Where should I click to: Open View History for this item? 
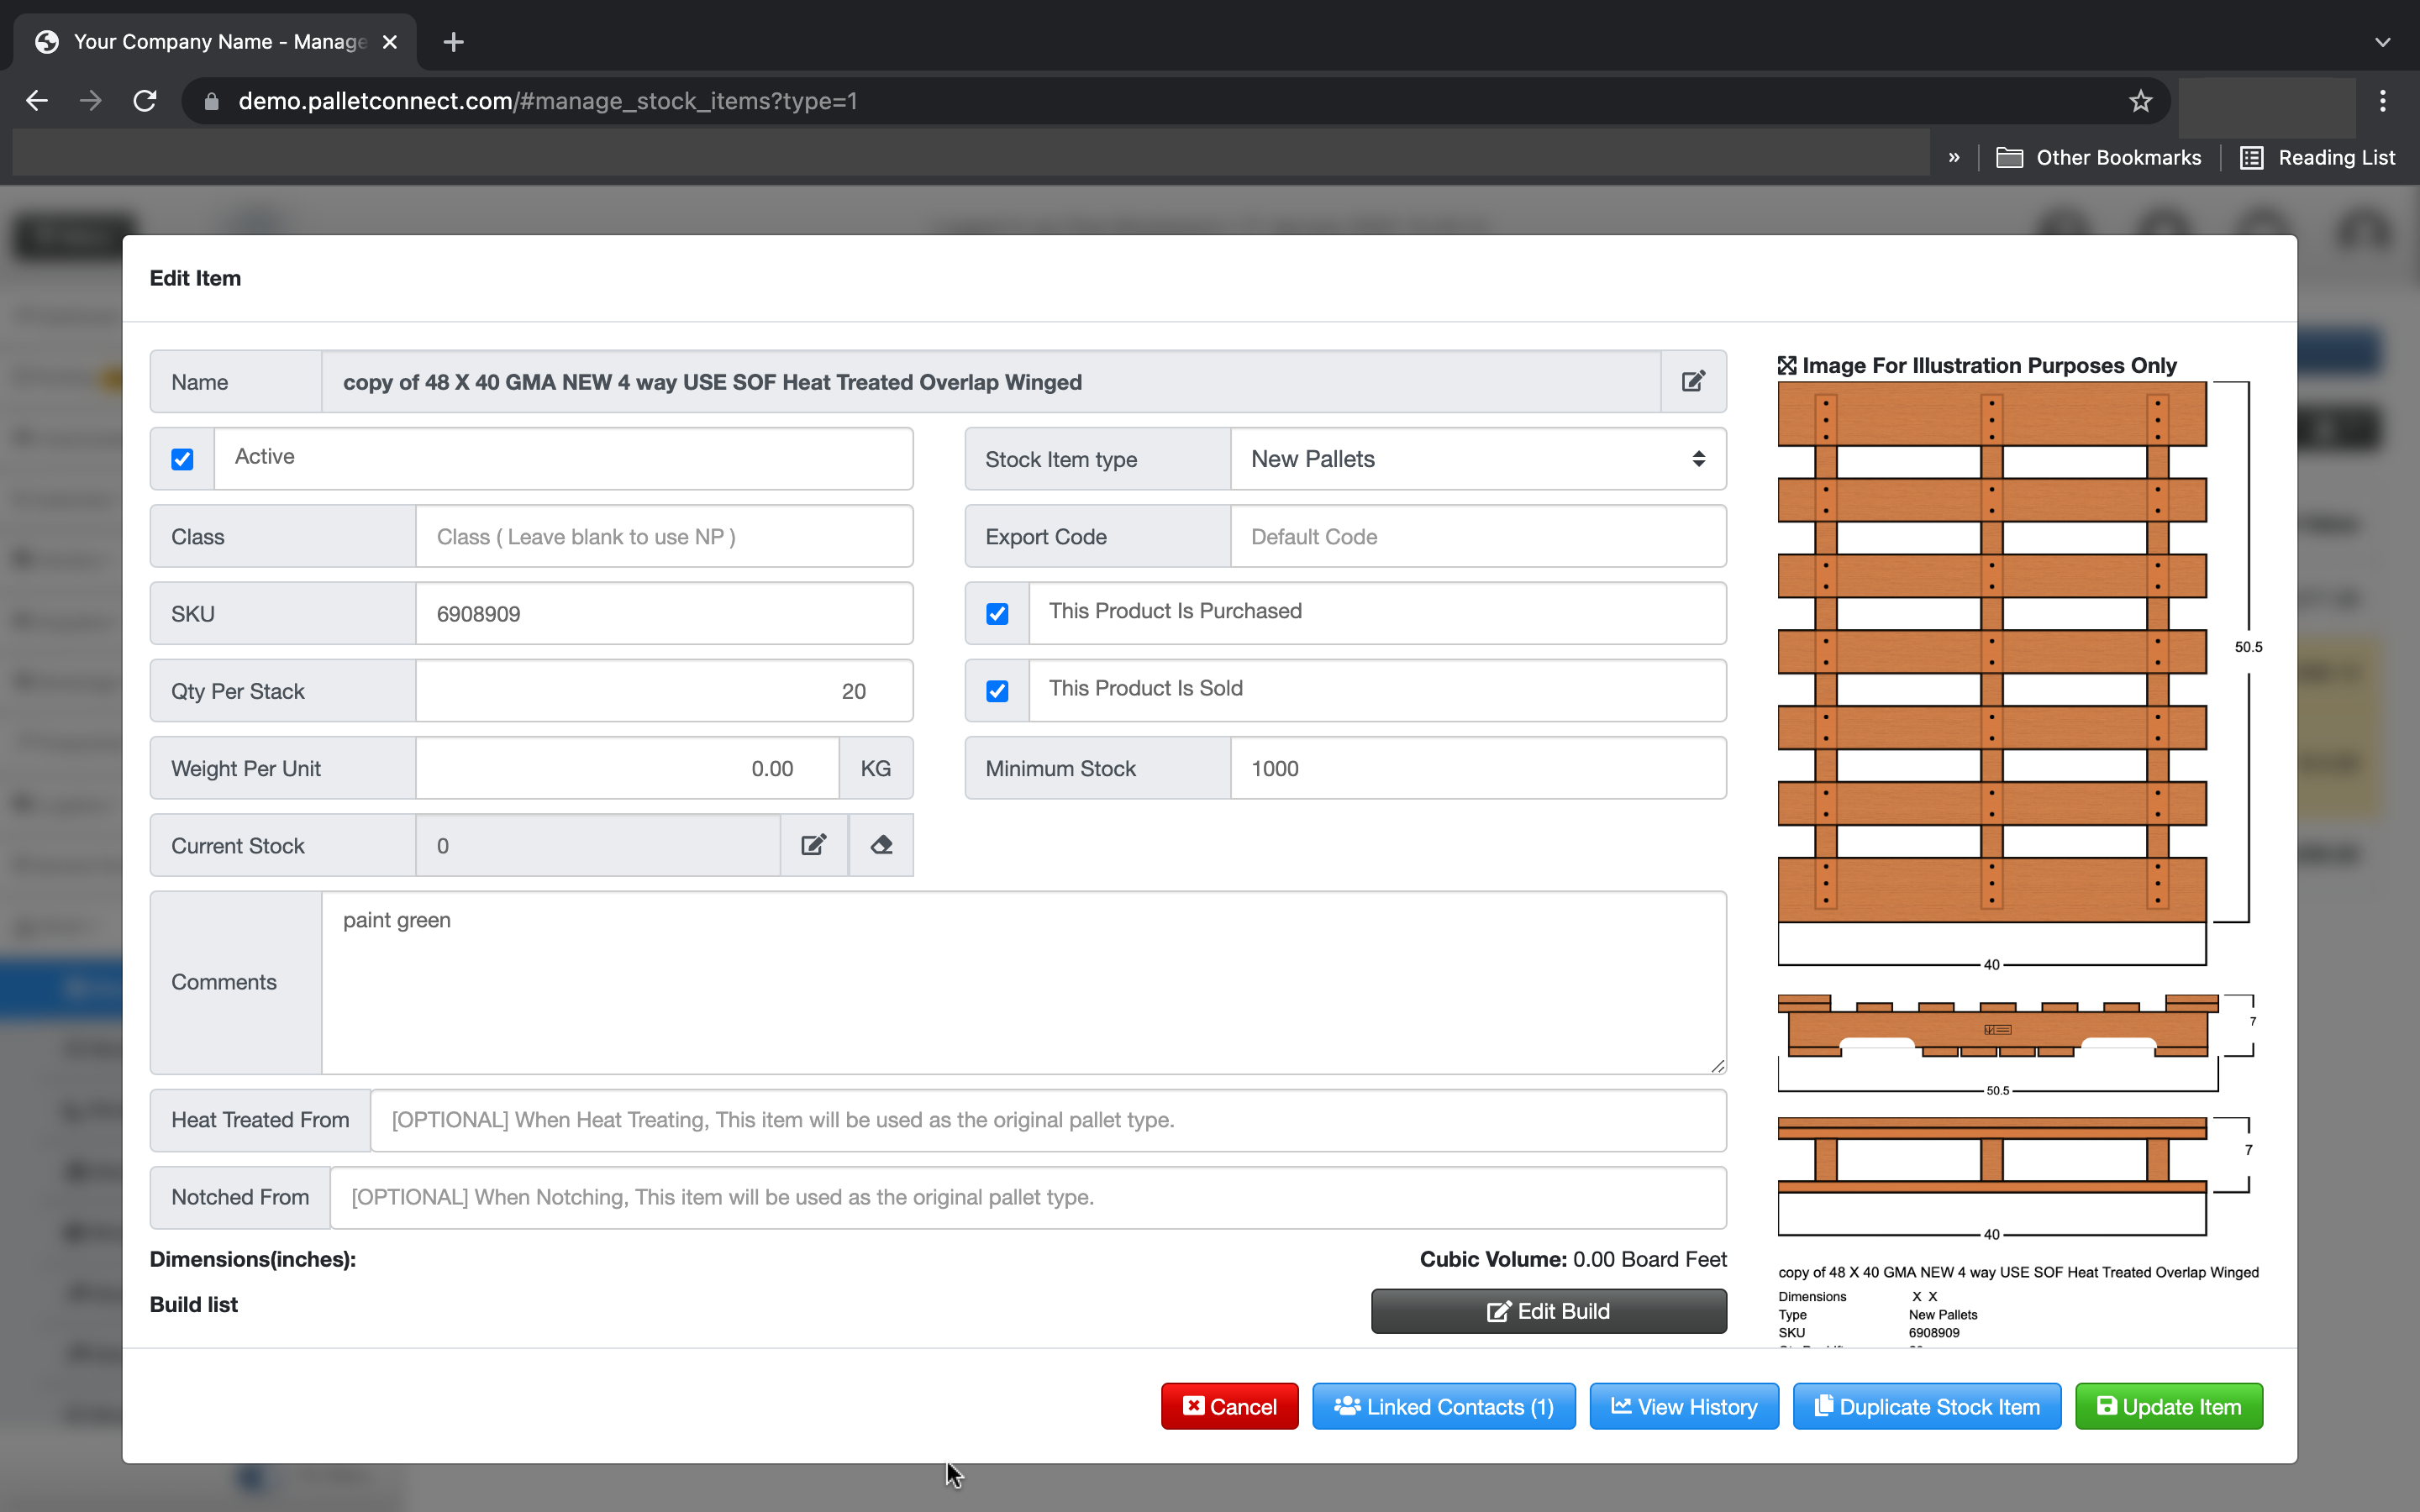click(1682, 1405)
